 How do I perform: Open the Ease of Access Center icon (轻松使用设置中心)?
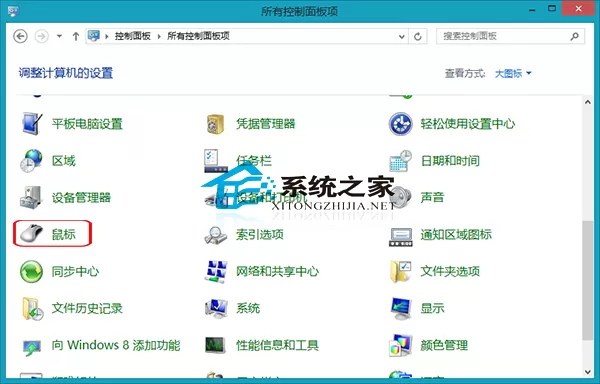400,124
